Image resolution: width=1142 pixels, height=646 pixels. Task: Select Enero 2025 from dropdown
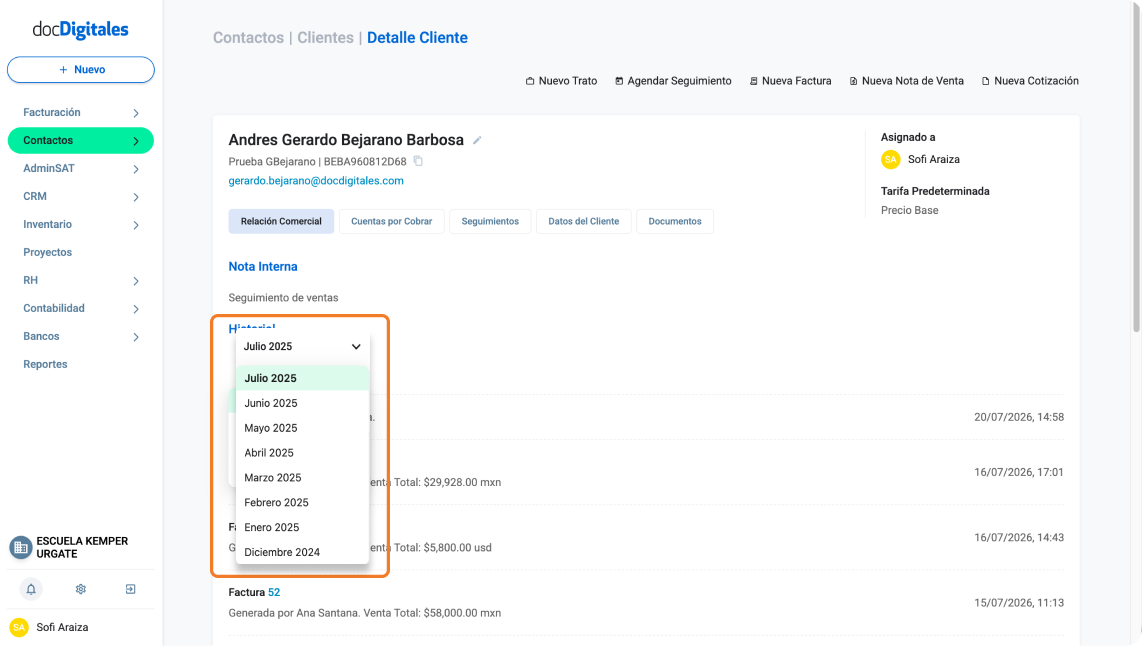pyautogui.click(x=302, y=527)
